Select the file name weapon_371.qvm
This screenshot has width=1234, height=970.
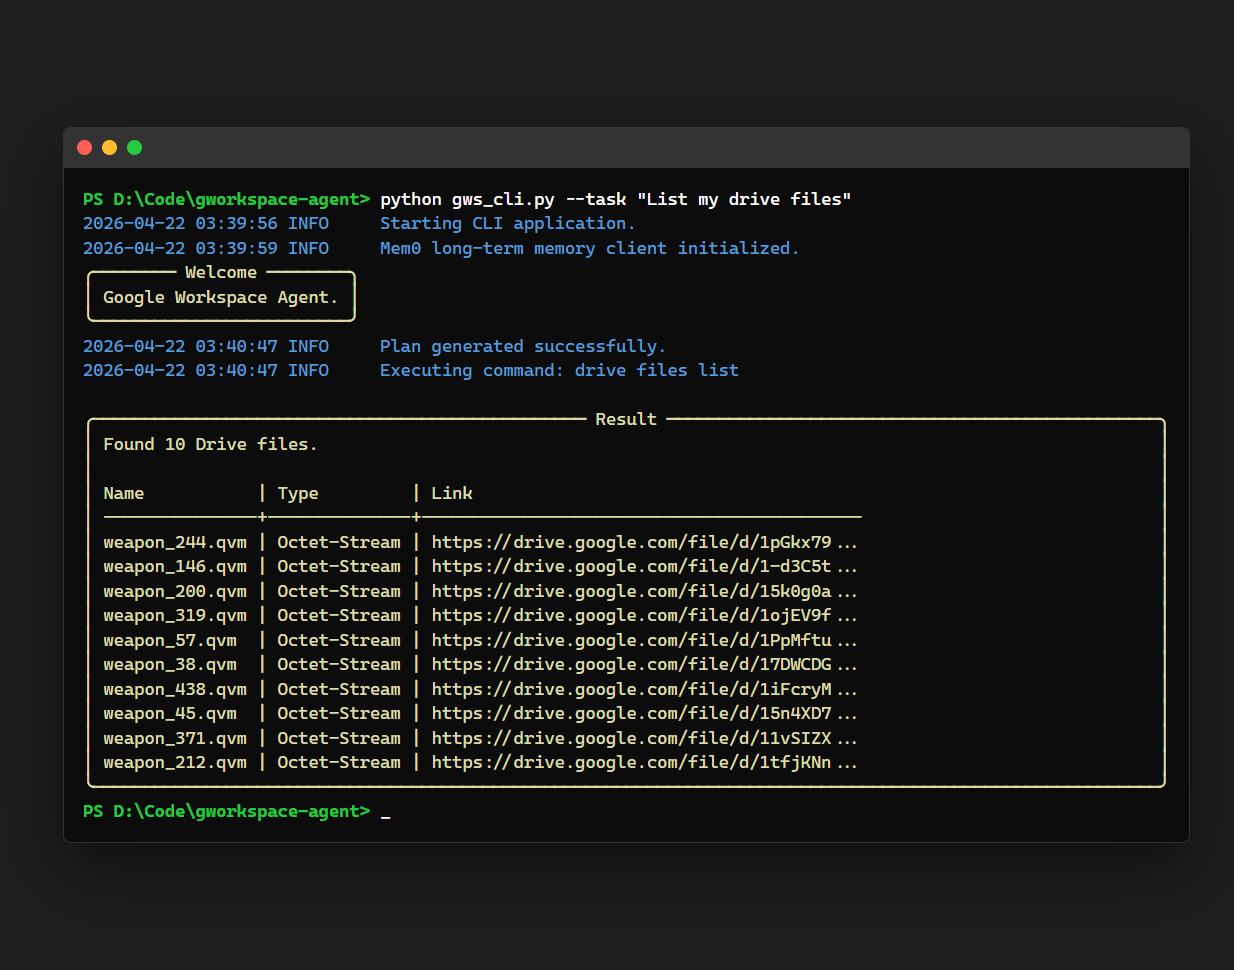click(175, 738)
